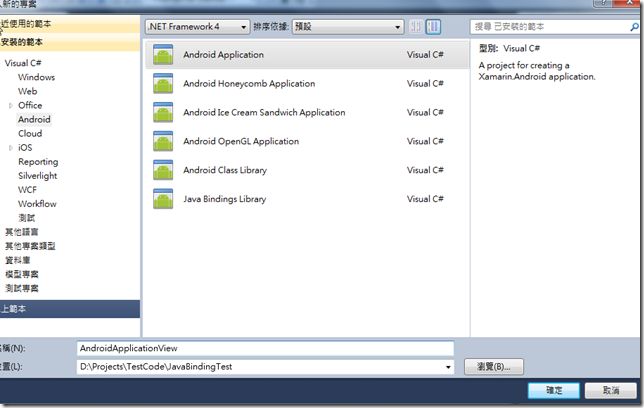
Task: Click the search magnifier icon
Action: pos(634,27)
